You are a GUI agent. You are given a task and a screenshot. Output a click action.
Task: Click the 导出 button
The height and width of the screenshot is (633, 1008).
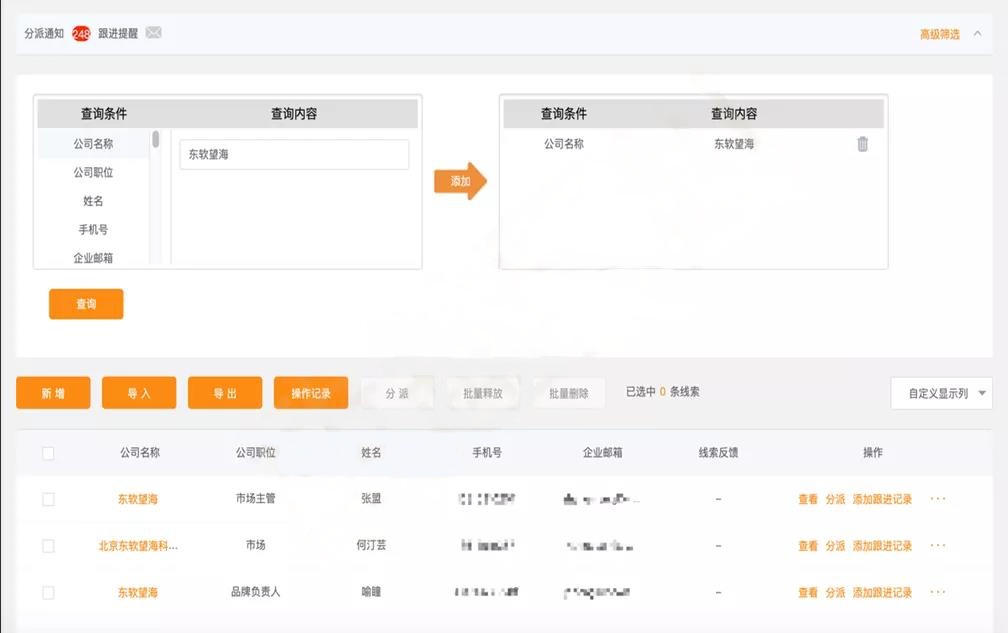(225, 393)
